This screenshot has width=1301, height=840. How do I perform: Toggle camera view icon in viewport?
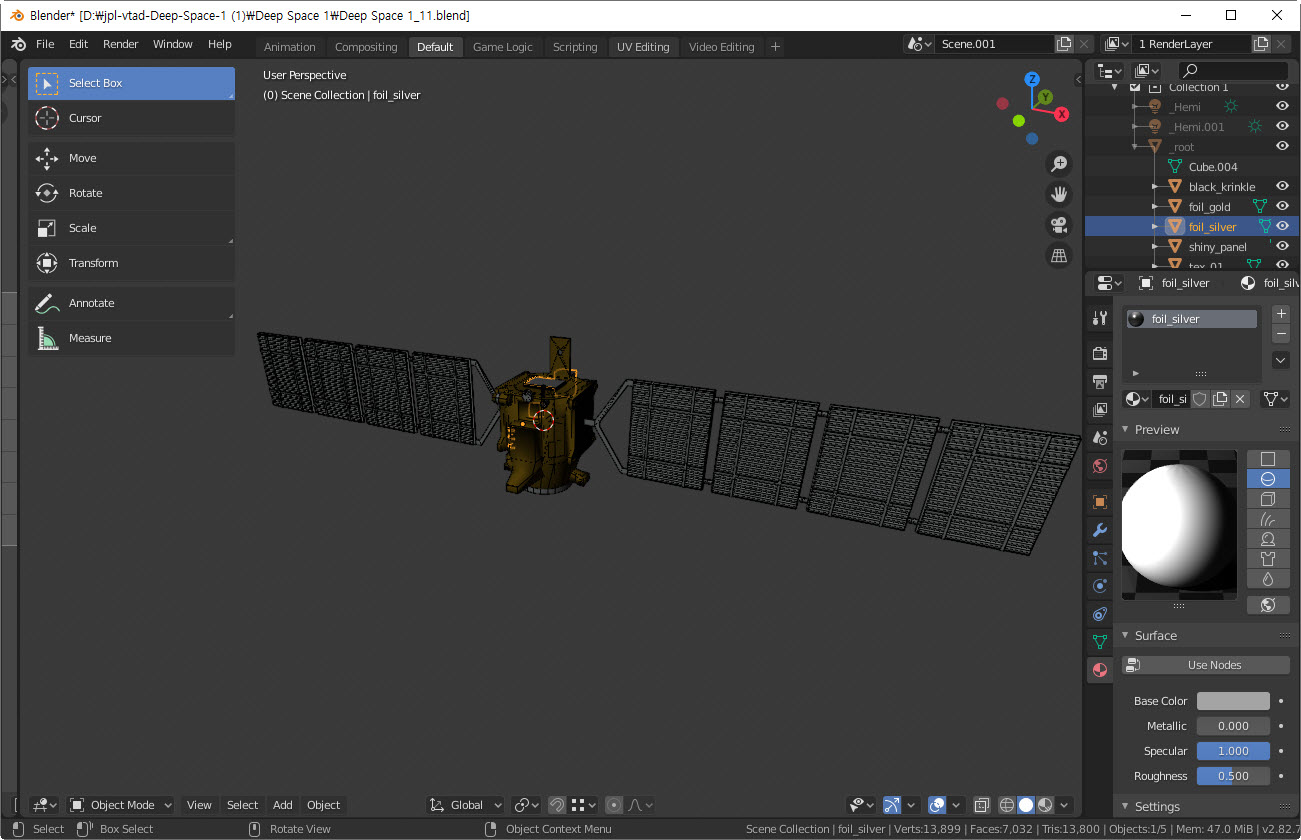[1058, 224]
